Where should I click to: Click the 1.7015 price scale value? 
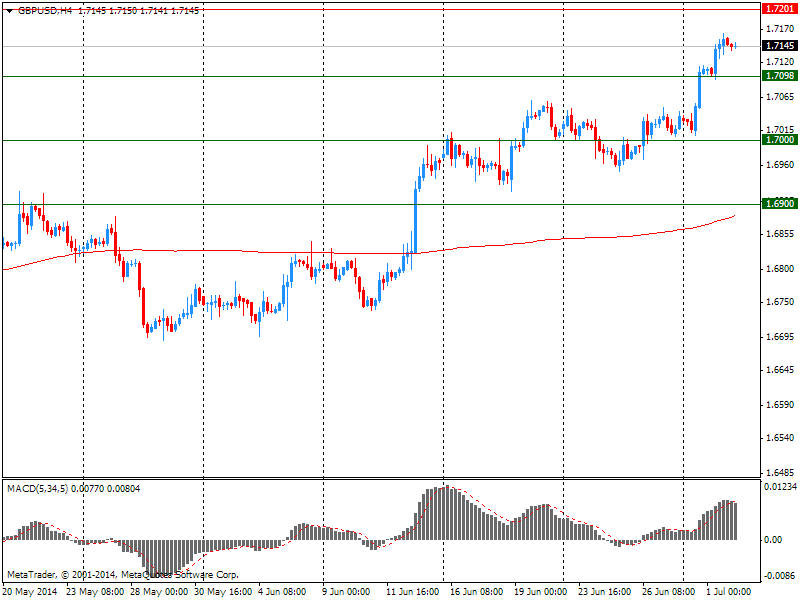click(x=780, y=130)
